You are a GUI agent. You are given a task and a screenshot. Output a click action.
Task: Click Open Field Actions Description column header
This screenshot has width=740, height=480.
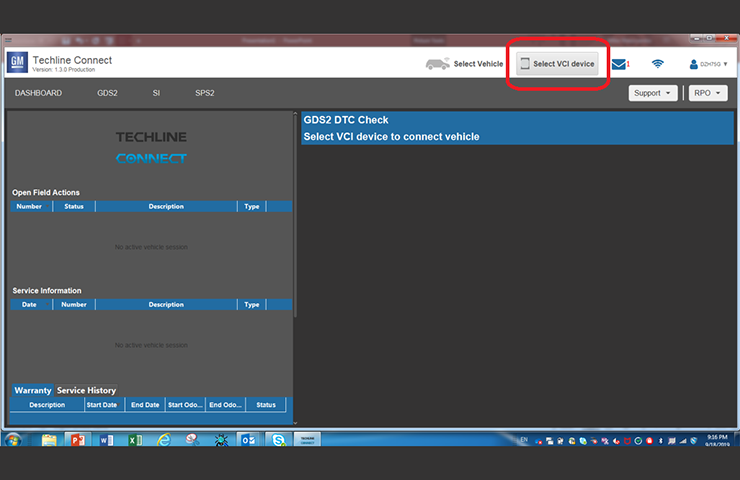[x=166, y=206]
